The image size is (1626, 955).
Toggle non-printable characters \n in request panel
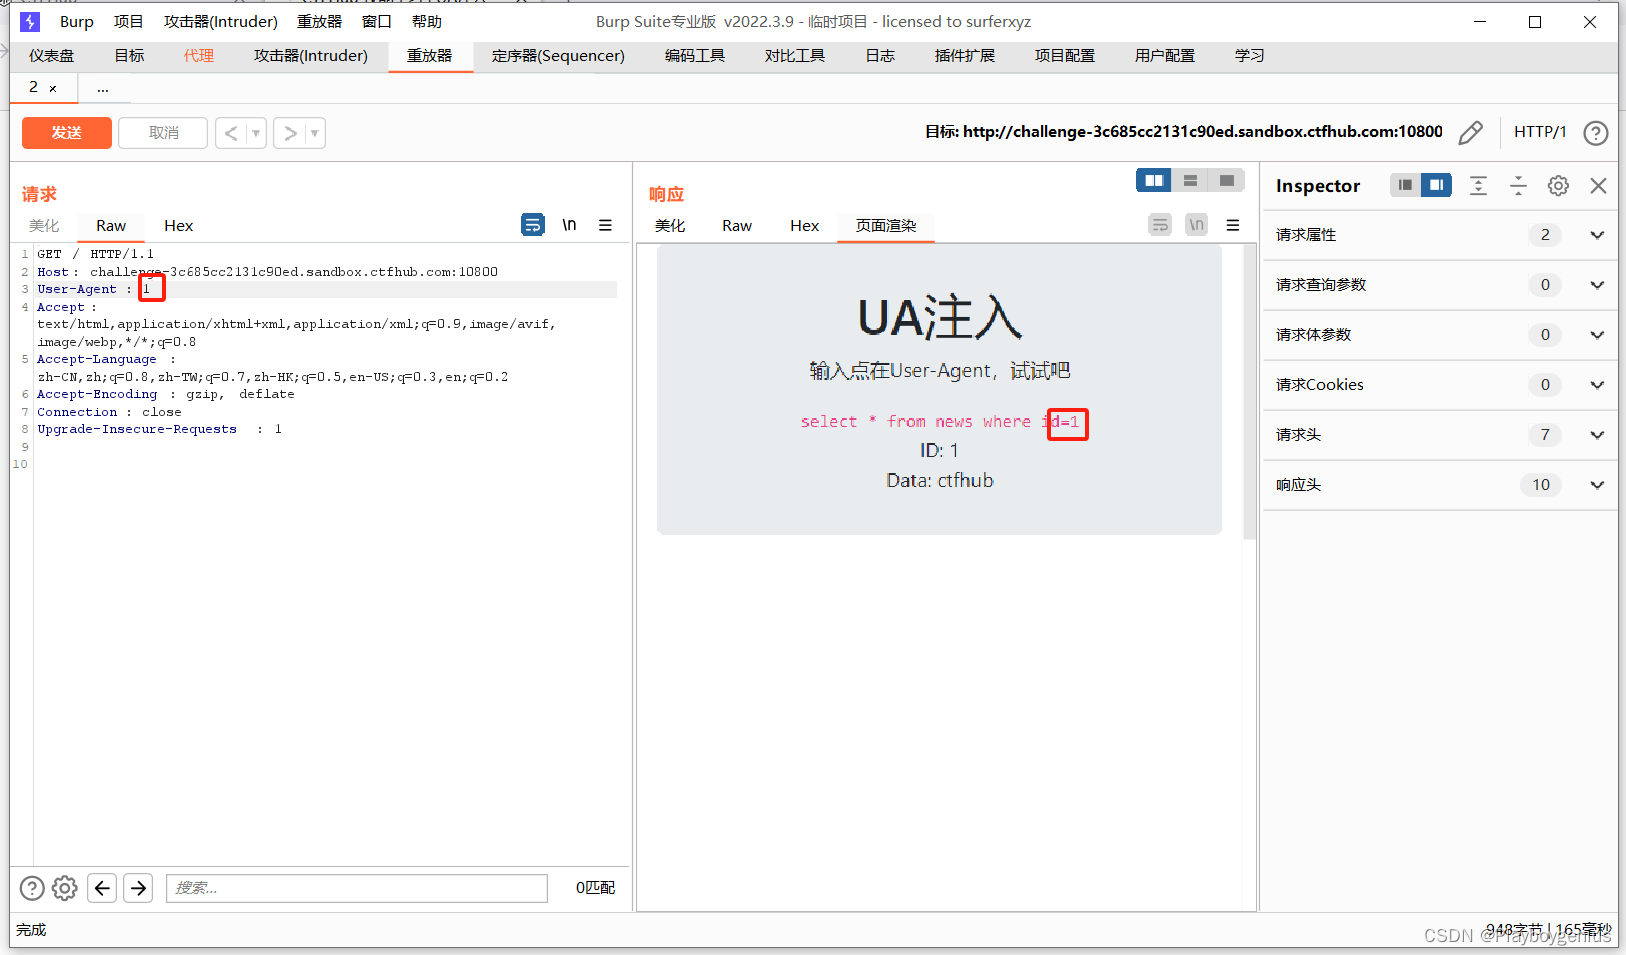(x=569, y=225)
